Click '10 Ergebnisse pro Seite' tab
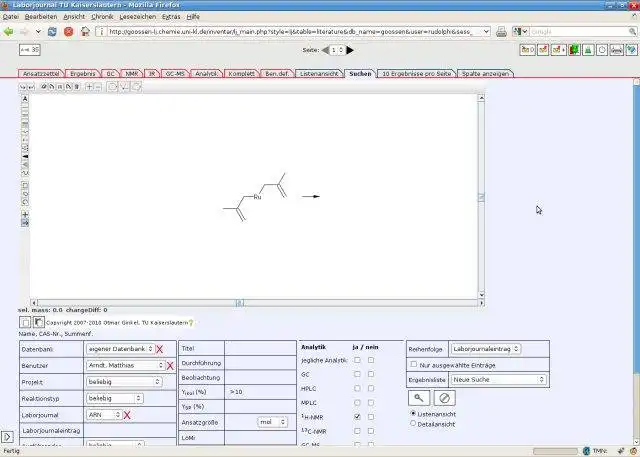Screen dimensions: 640x457 click(x=416, y=74)
